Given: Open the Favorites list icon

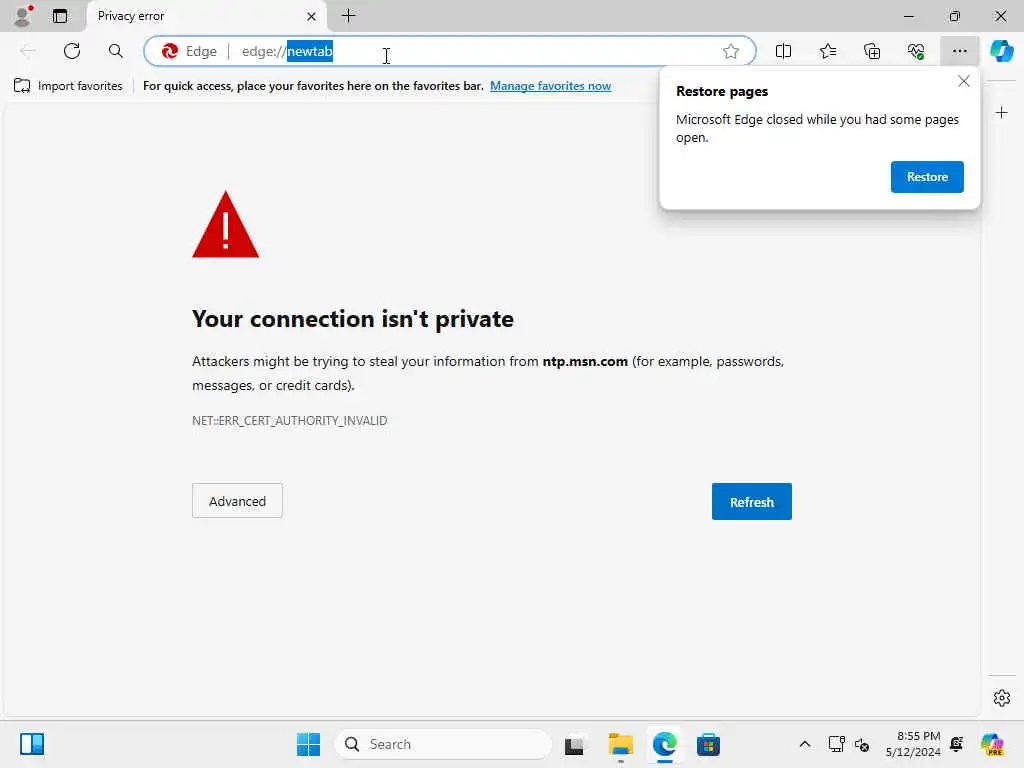Looking at the screenshot, I should [x=827, y=51].
